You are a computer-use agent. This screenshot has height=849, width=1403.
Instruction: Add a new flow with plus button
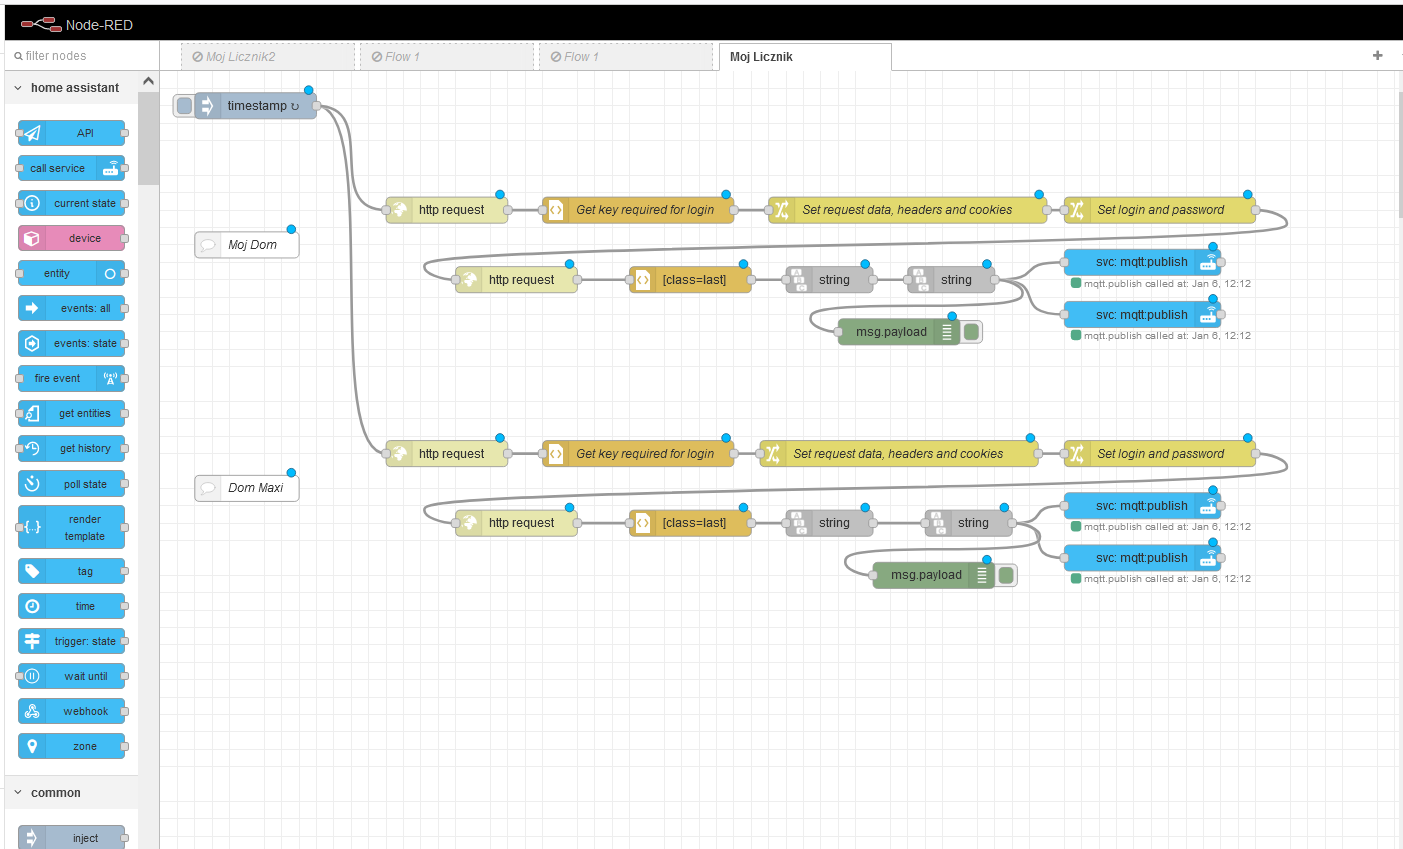(1377, 56)
